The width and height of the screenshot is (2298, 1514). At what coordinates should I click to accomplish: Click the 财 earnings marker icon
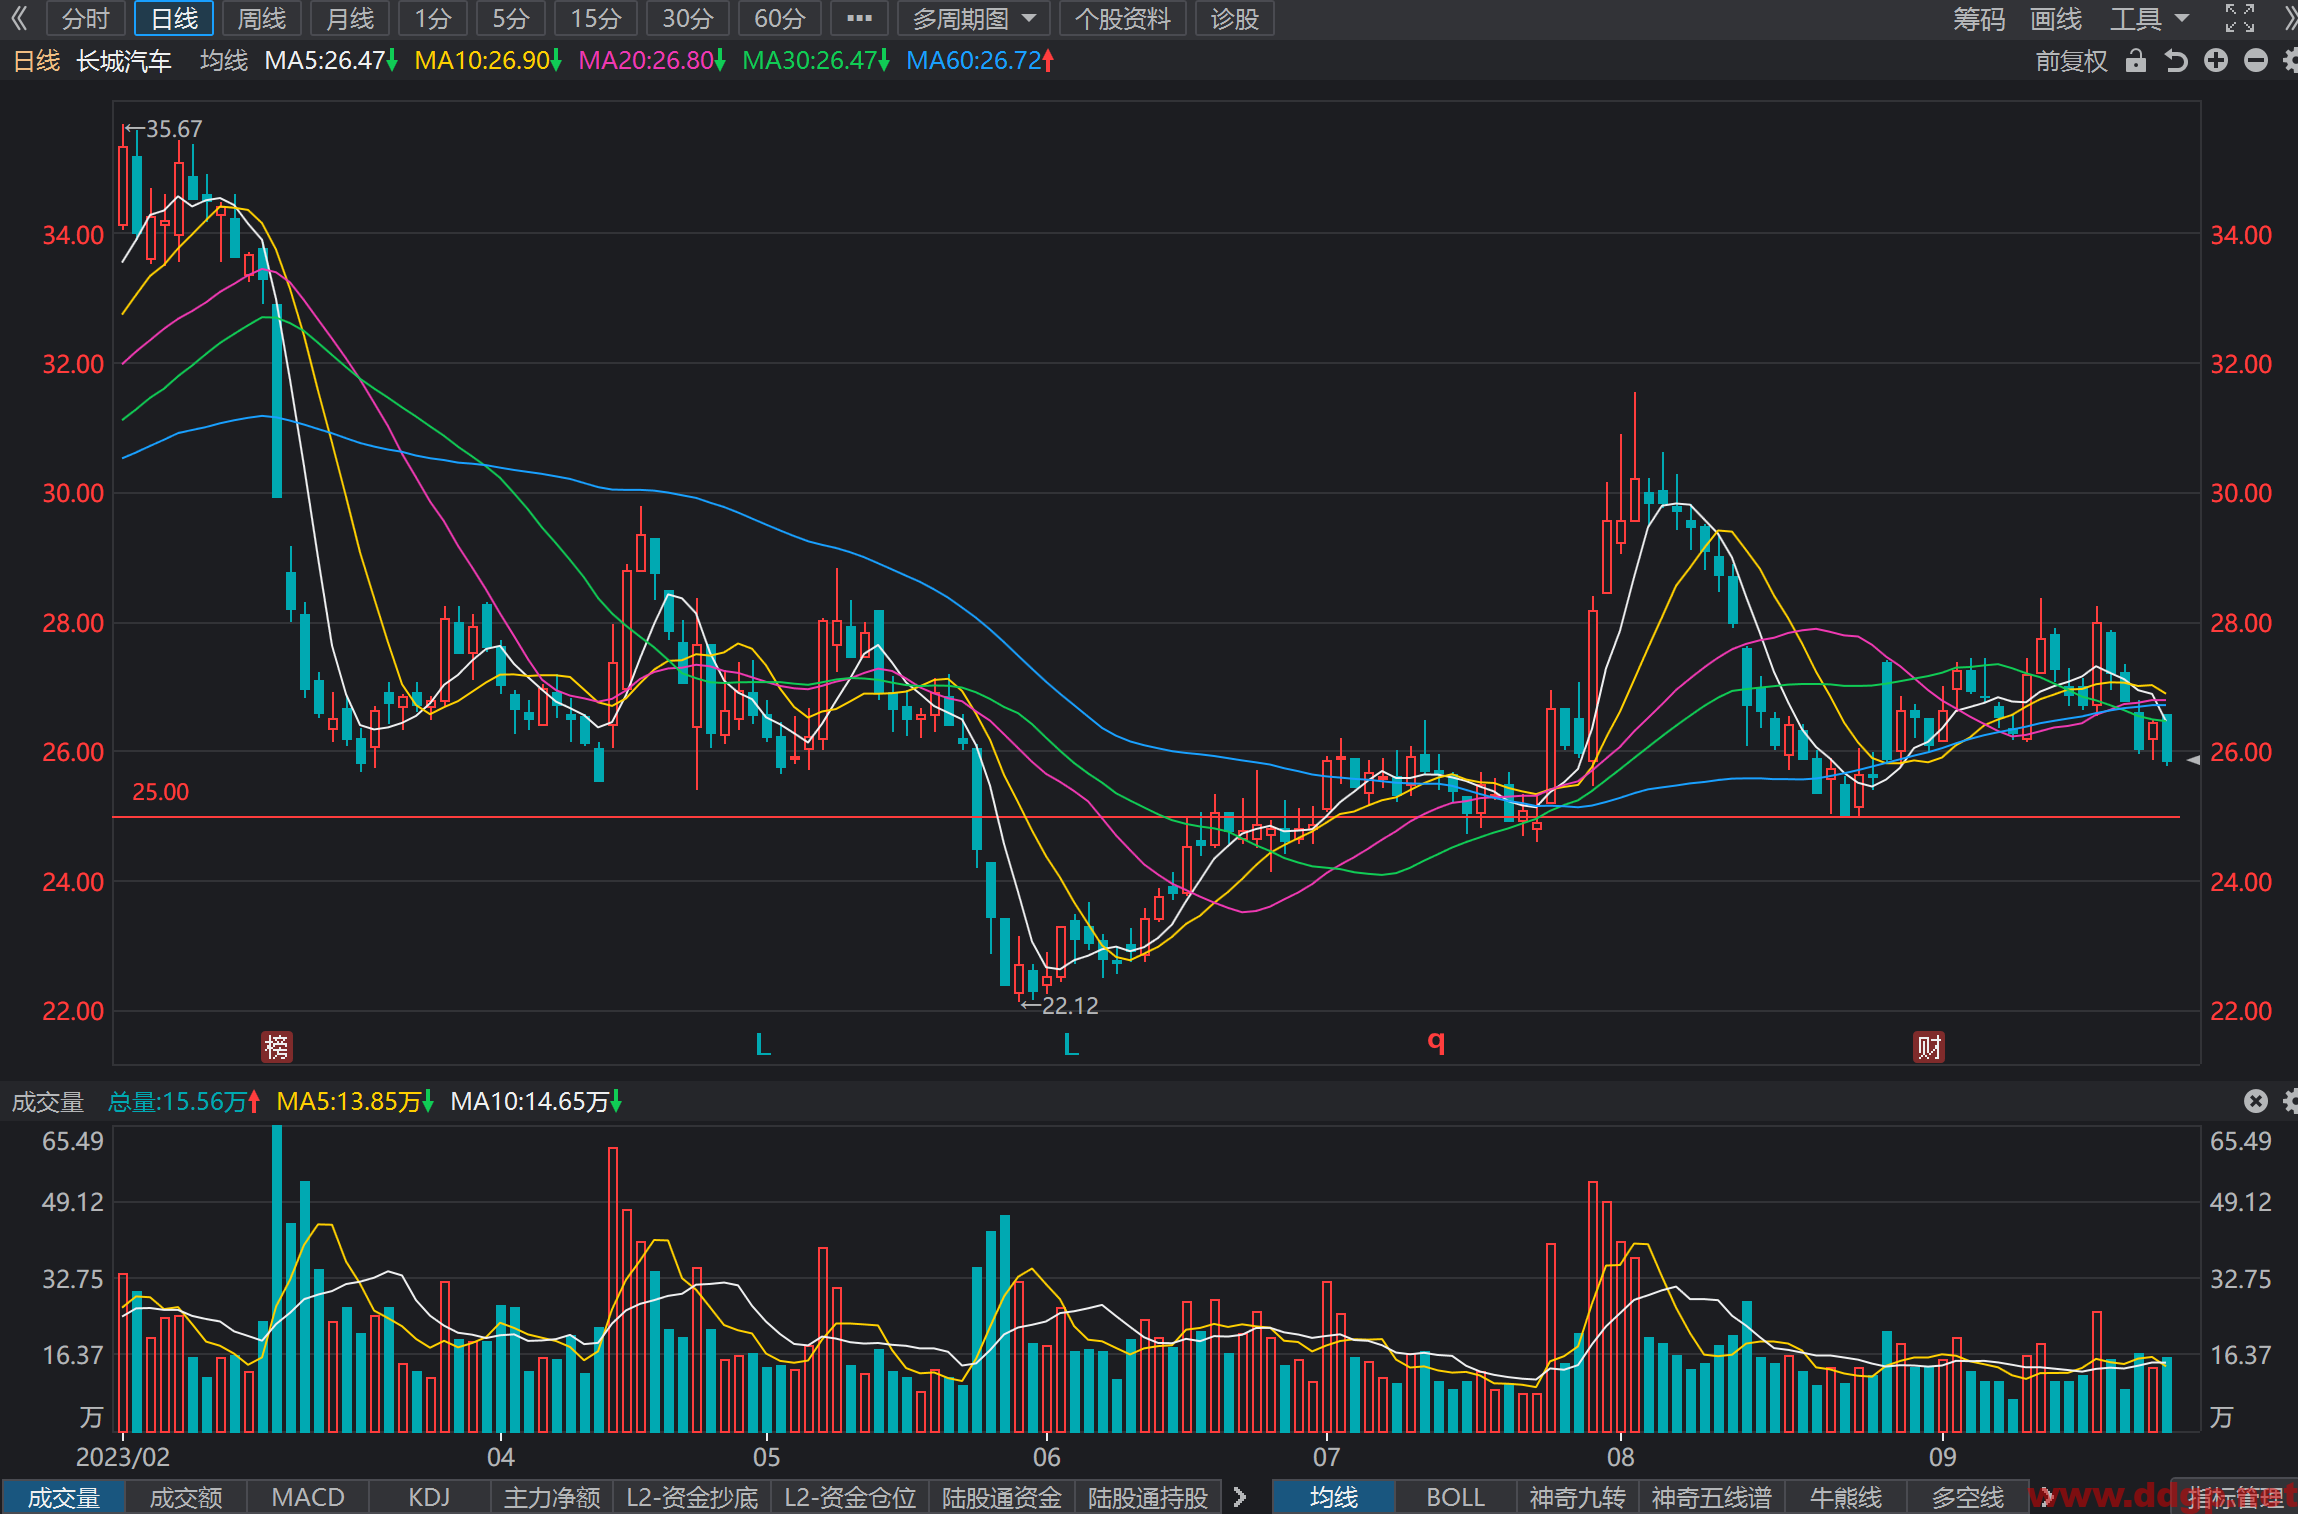[1929, 1047]
